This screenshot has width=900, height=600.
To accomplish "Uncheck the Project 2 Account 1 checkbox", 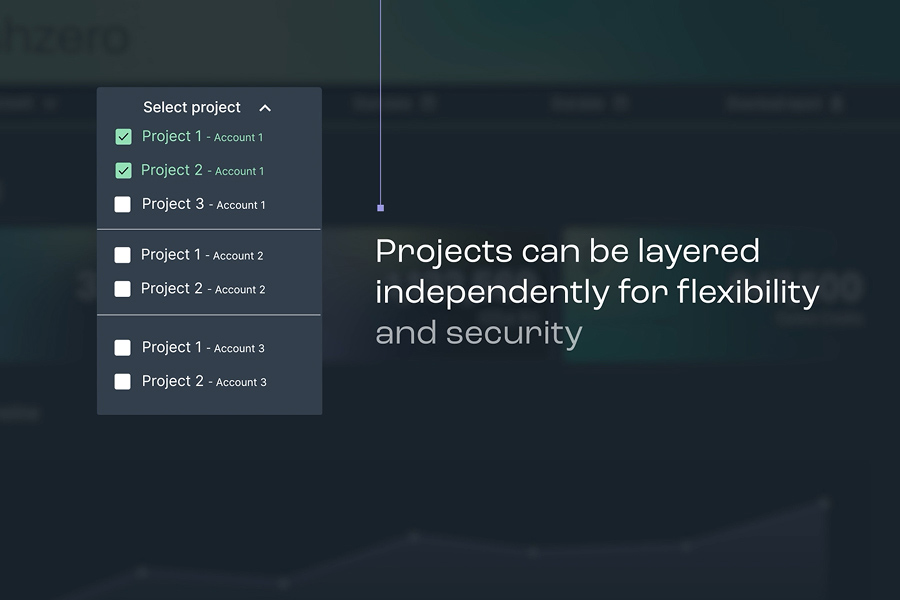I will 123,171.
